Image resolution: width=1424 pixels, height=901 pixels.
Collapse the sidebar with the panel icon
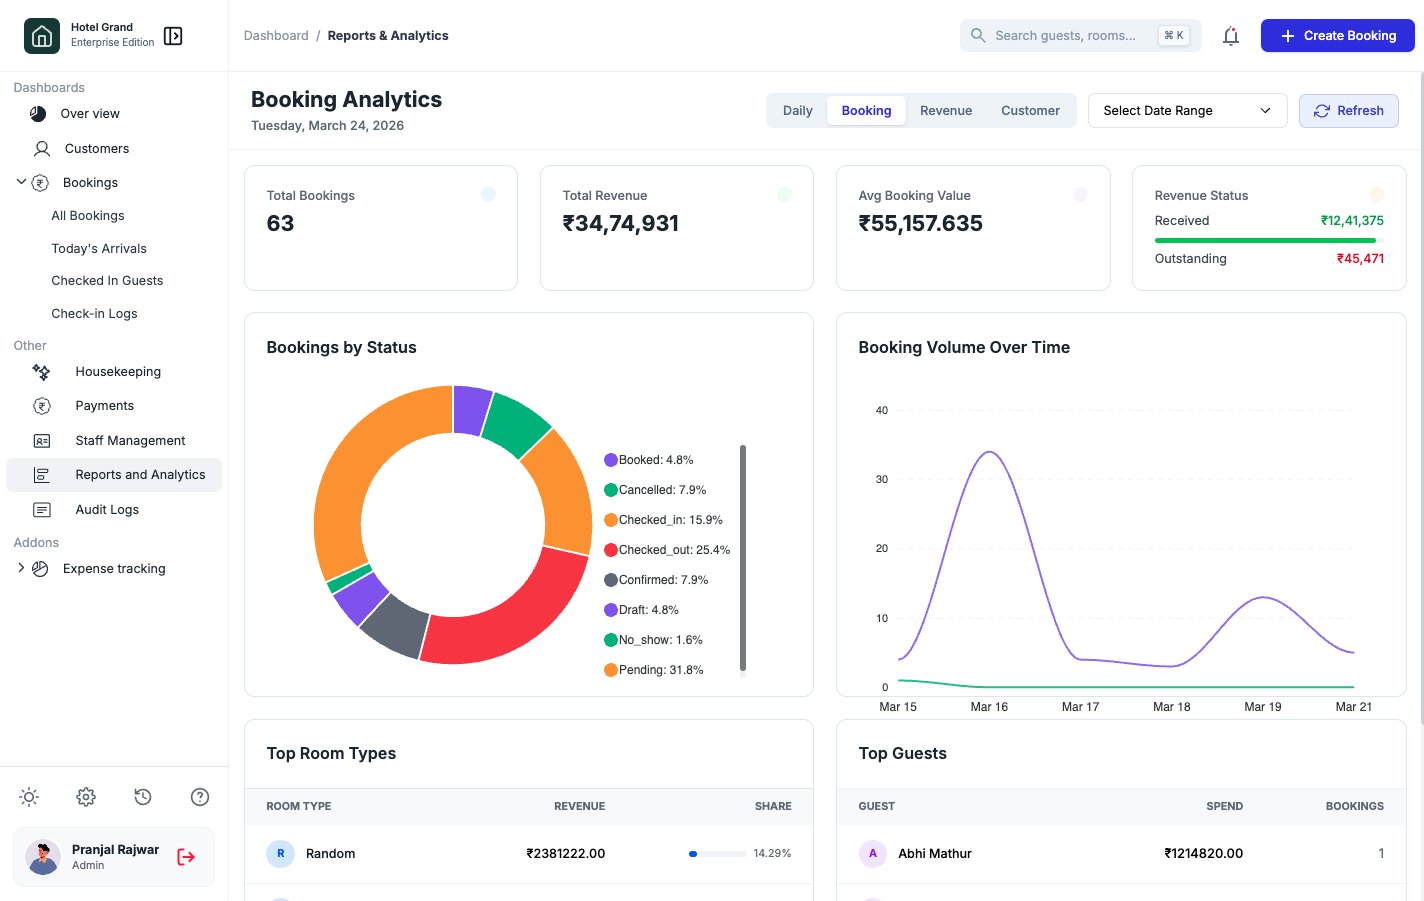pos(172,35)
